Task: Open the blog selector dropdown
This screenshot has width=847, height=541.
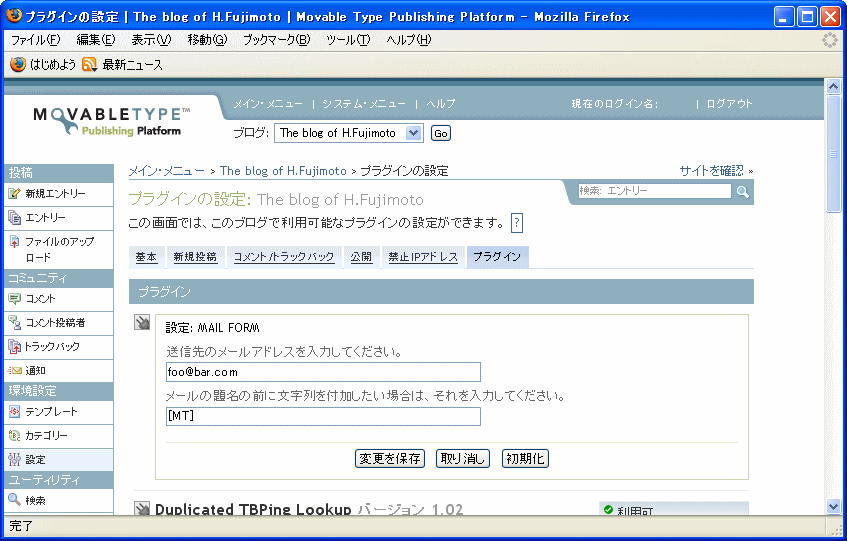Action: 348,133
